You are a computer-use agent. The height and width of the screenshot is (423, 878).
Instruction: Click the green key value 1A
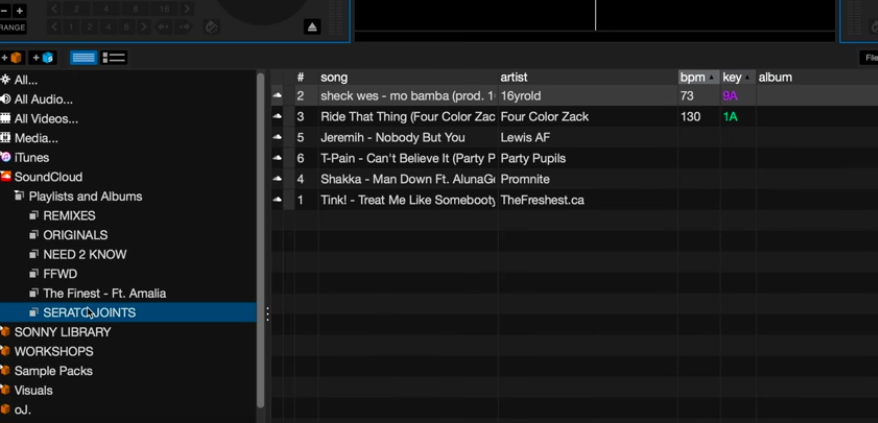730,117
